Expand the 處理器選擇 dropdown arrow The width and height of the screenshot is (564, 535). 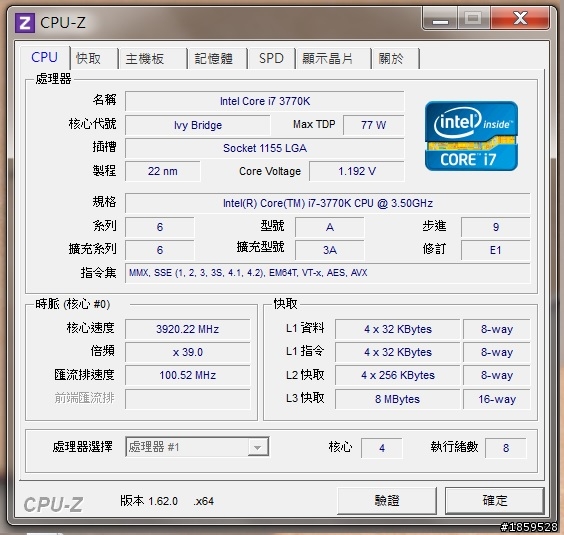pyautogui.click(x=258, y=447)
